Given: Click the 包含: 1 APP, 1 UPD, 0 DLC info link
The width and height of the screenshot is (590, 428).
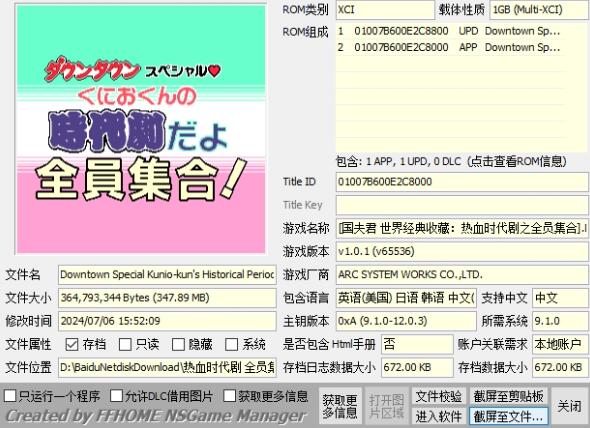Looking at the screenshot, I should pos(451,161).
